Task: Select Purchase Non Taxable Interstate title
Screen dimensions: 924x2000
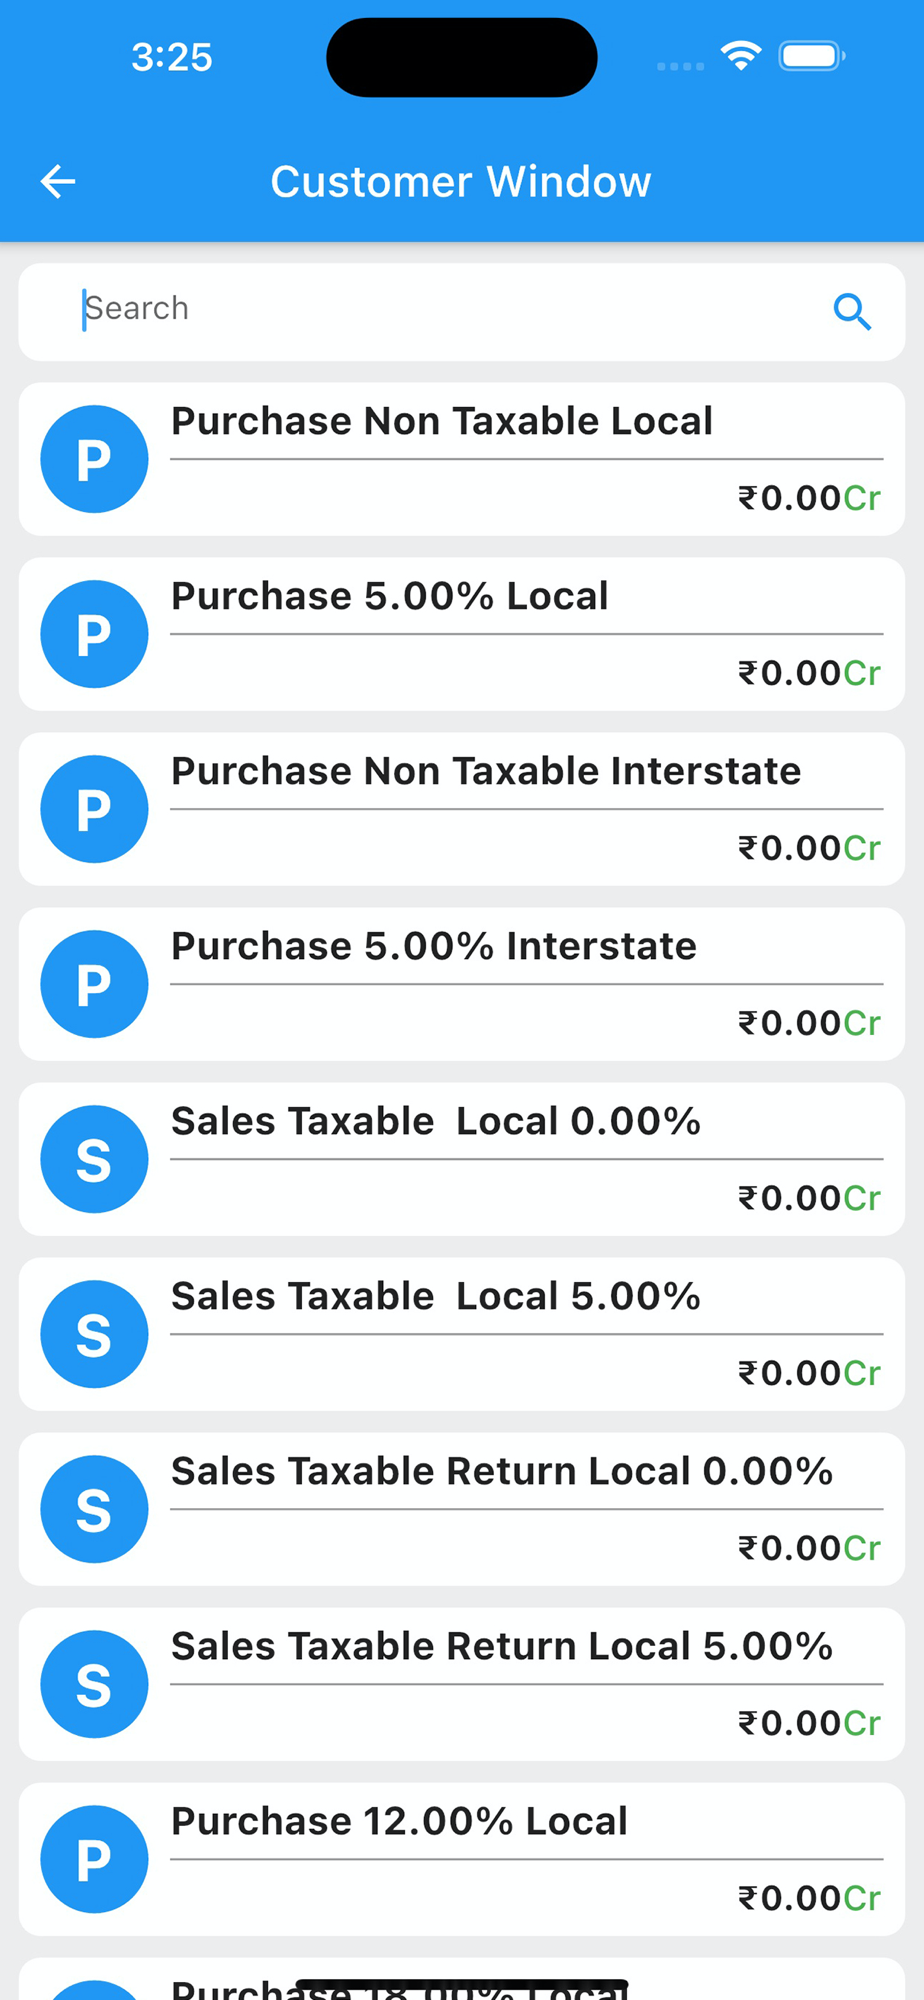Action: [x=486, y=771]
